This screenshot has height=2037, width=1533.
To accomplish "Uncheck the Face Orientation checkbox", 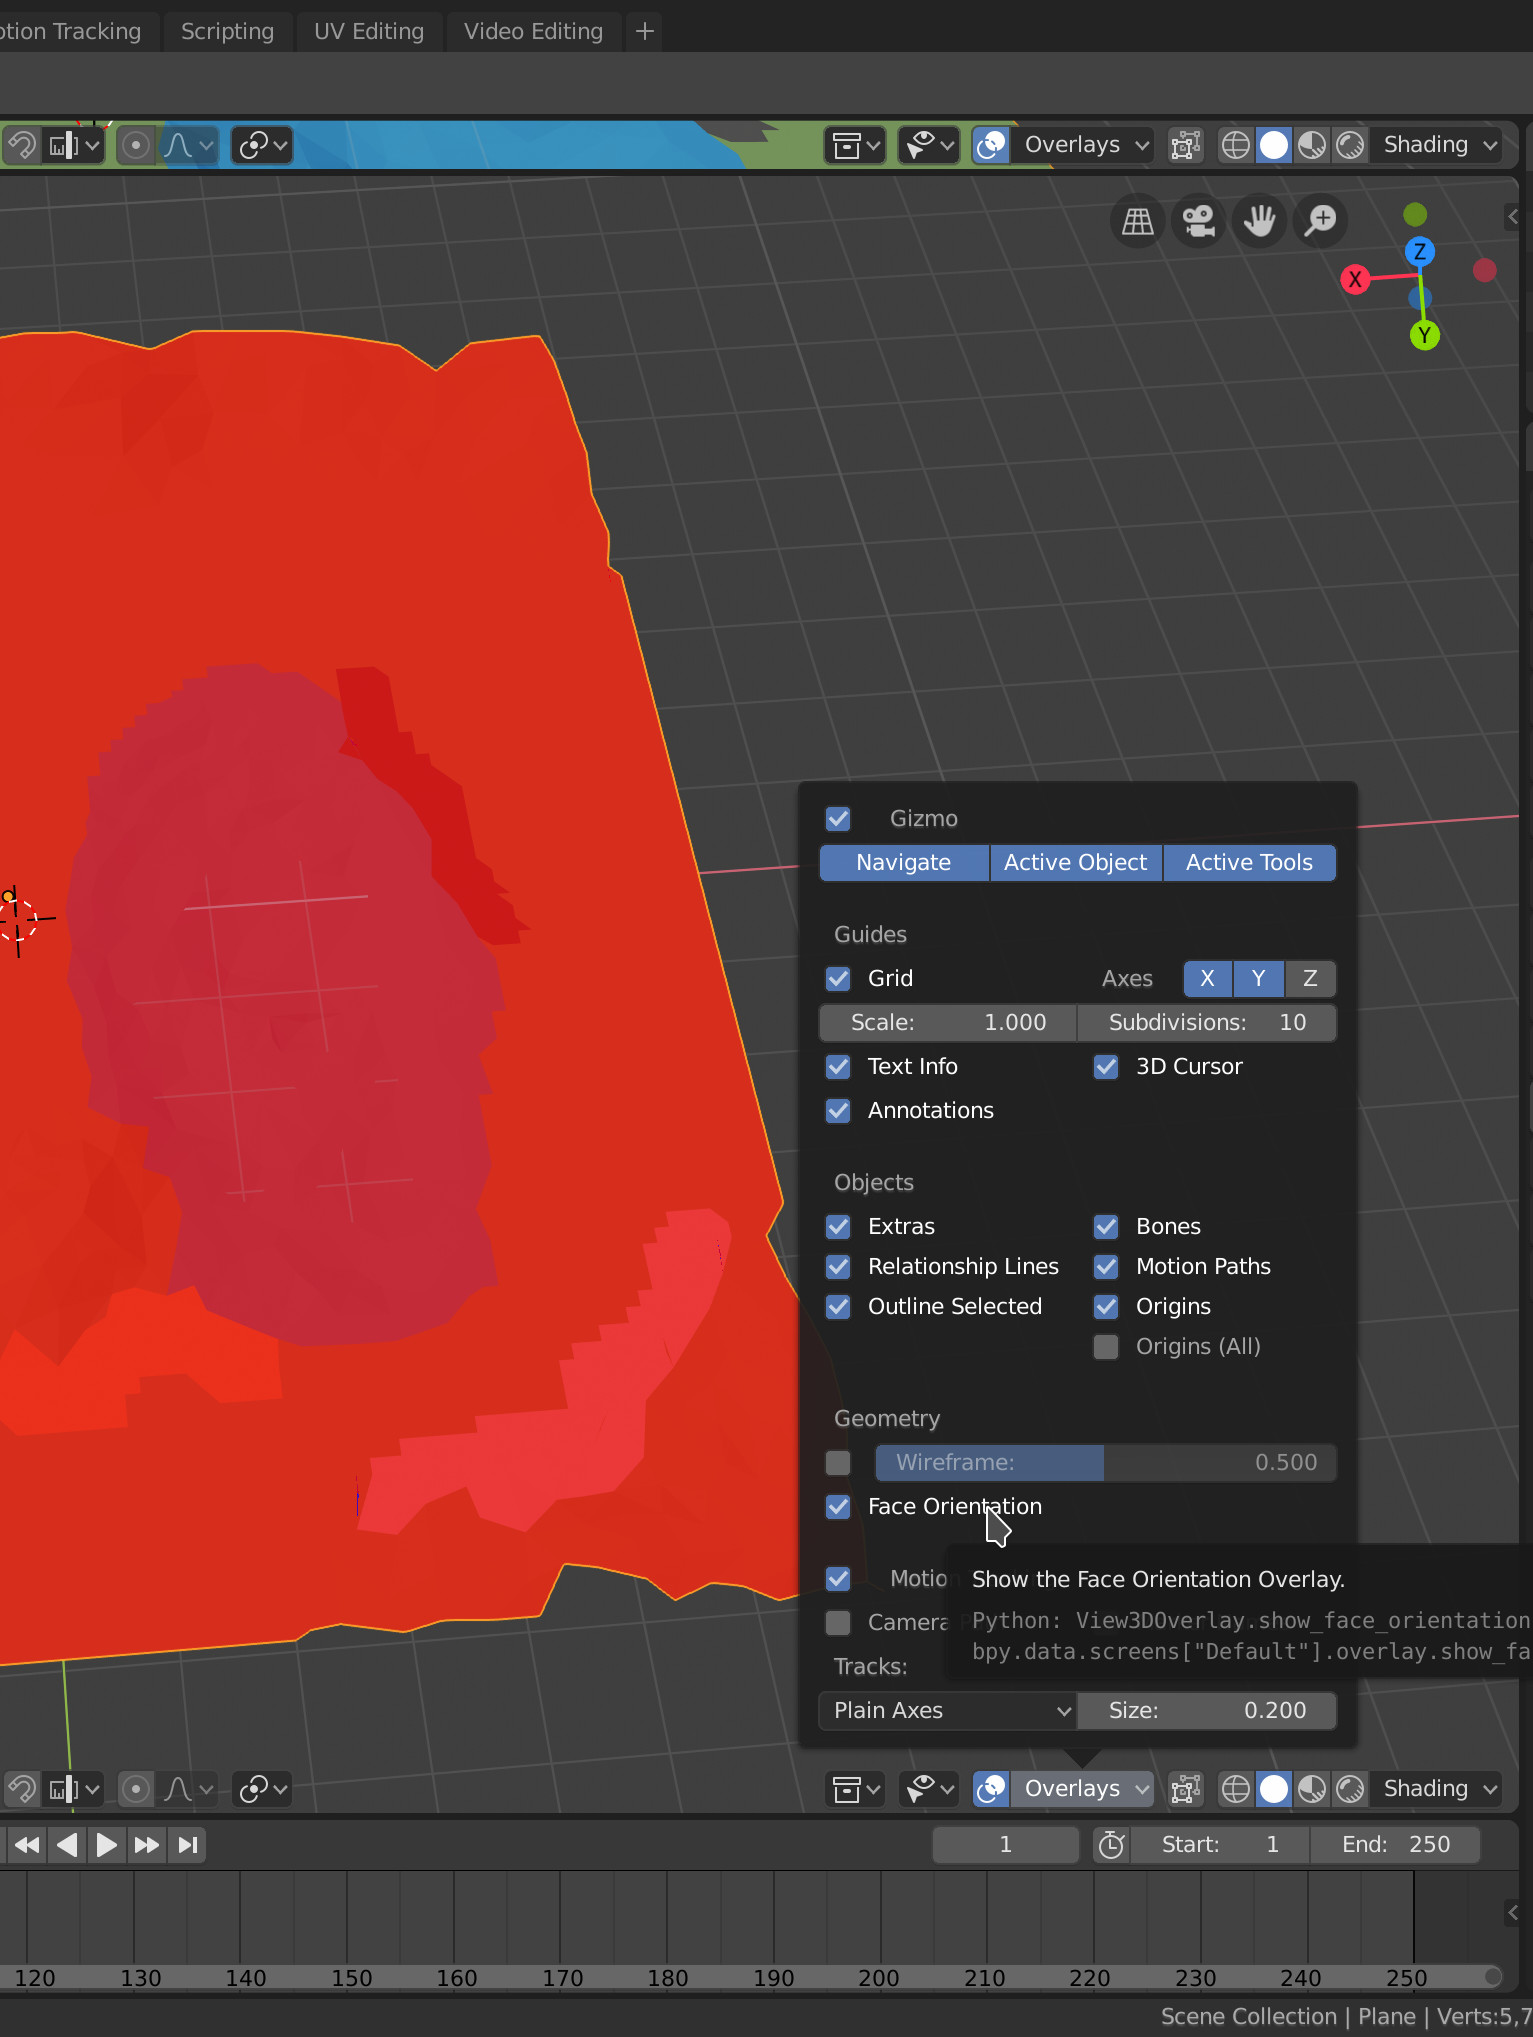I will point(838,1506).
